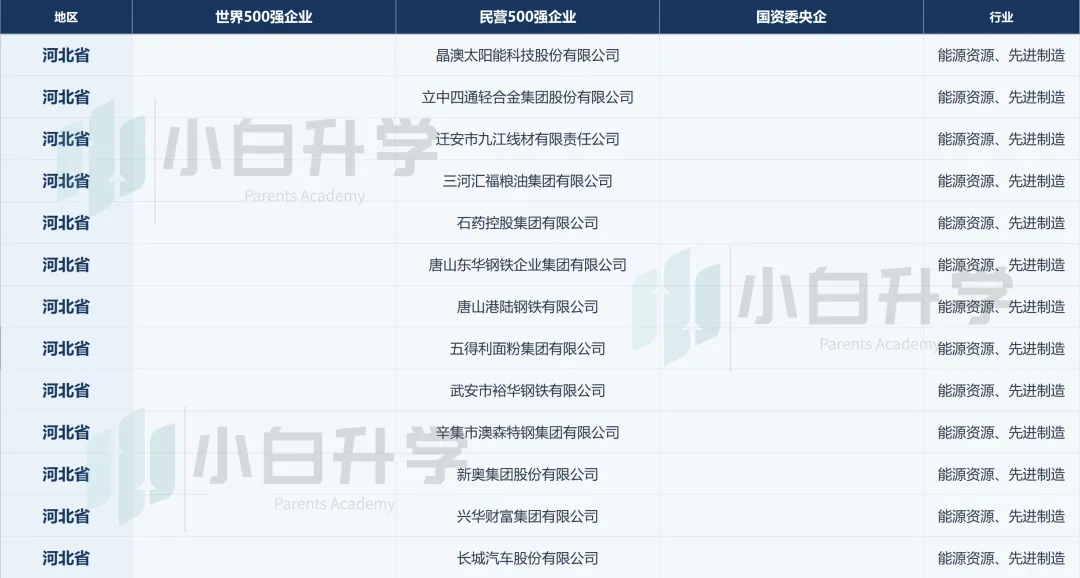
Task: Click 河北省 in the 辛集市澳森特钢 row
Action: (x=66, y=433)
